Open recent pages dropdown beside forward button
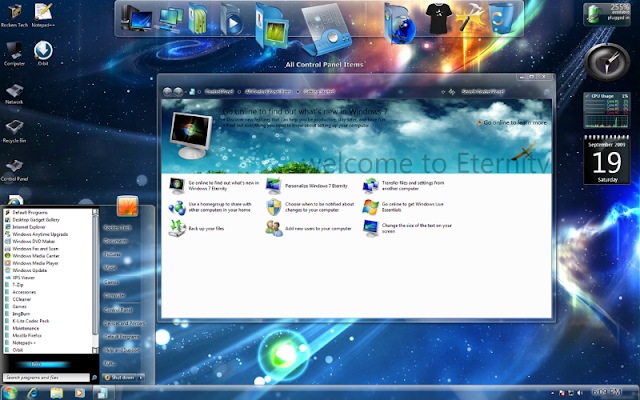This screenshot has height=400, width=640. (185, 92)
